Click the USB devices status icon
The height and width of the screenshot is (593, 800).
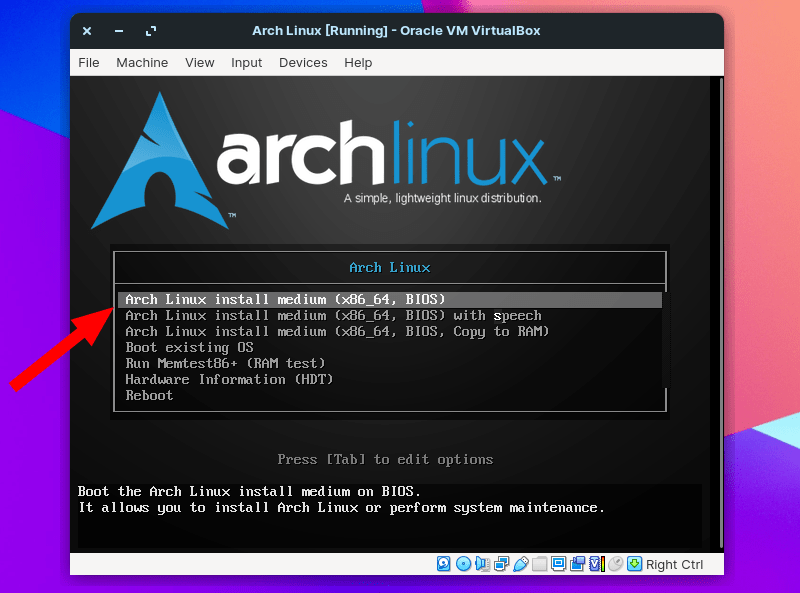click(x=520, y=564)
